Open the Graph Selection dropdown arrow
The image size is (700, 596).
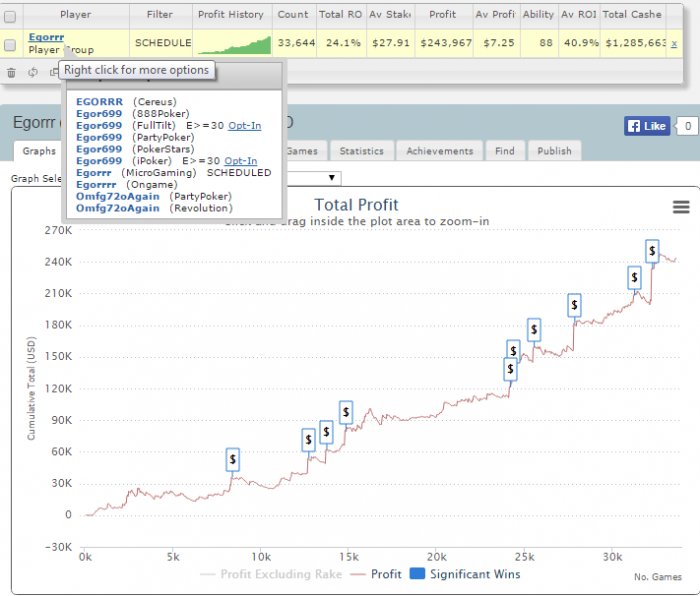[x=332, y=178]
